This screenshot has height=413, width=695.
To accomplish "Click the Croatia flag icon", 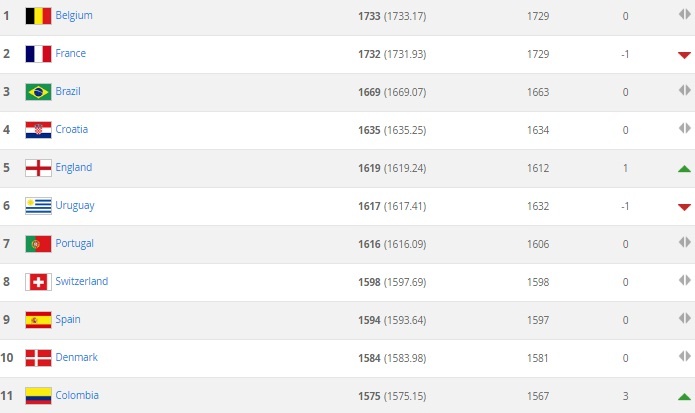I will tap(38, 130).
